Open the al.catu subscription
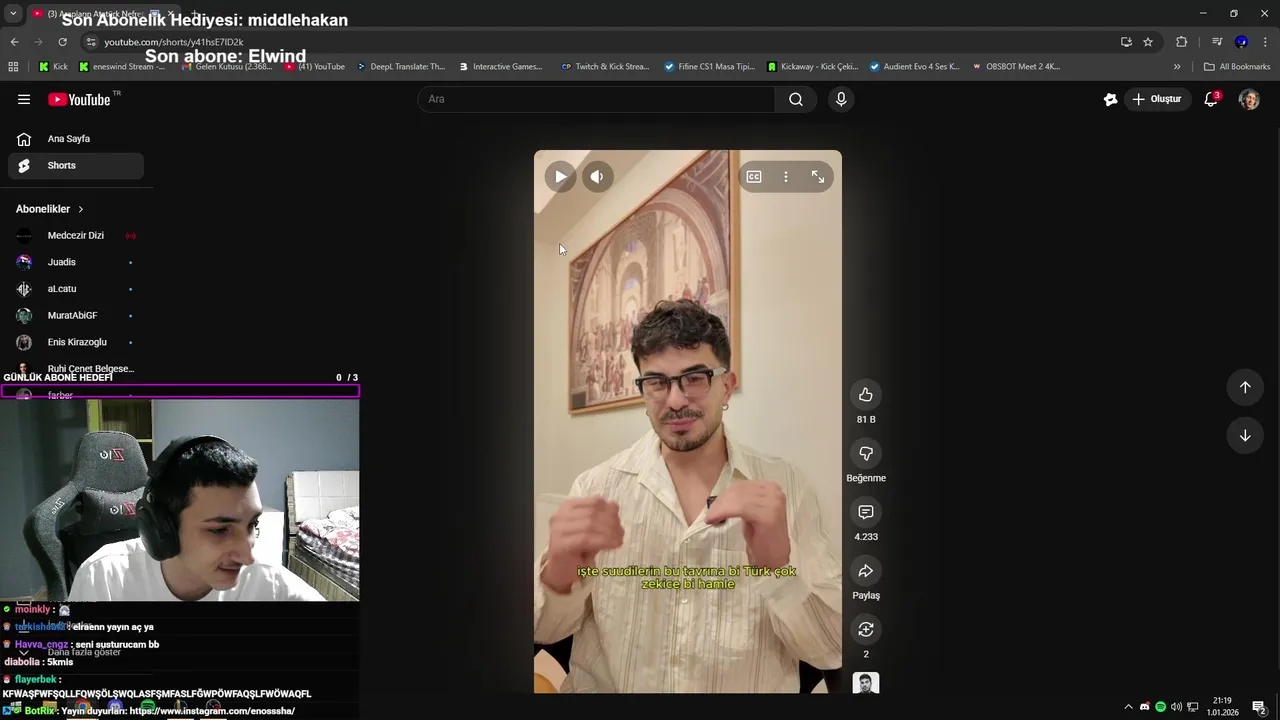 (76, 289)
